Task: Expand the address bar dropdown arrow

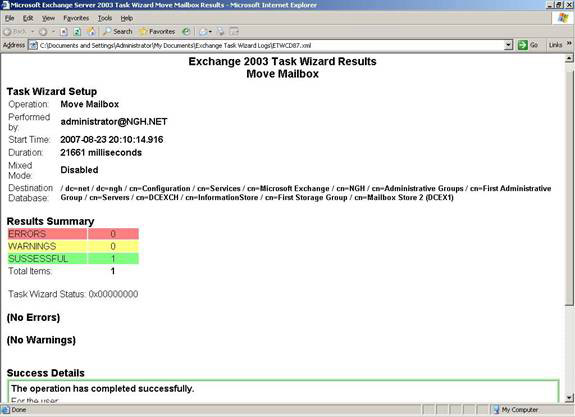Action: click(x=508, y=45)
